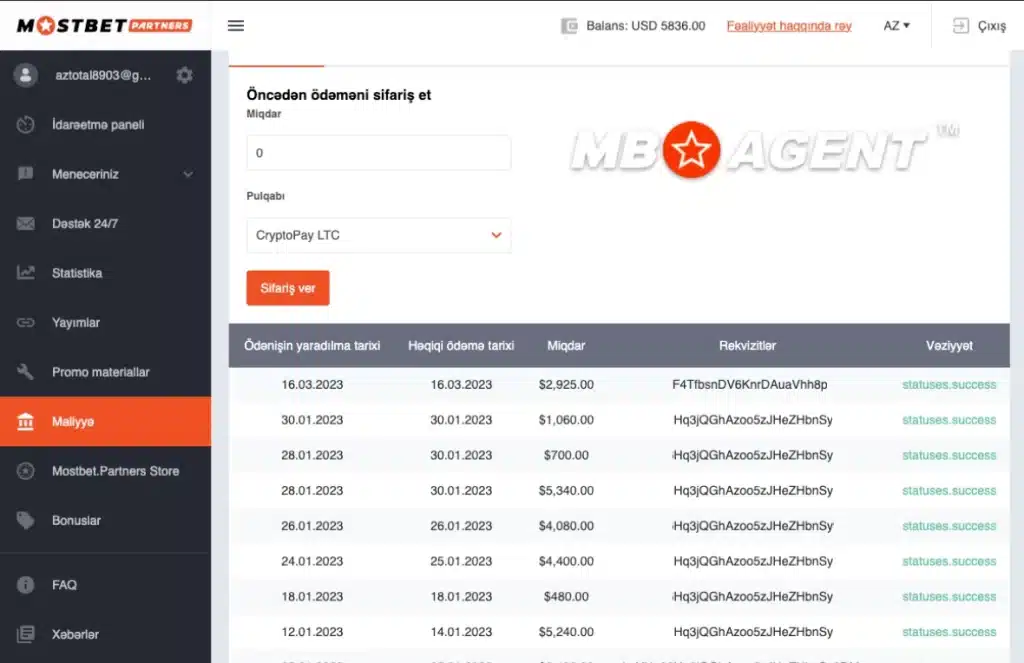Image resolution: width=1024 pixels, height=663 pixels.
Task: Click the $2,925.00 amount cell
Action: (566, 385)
